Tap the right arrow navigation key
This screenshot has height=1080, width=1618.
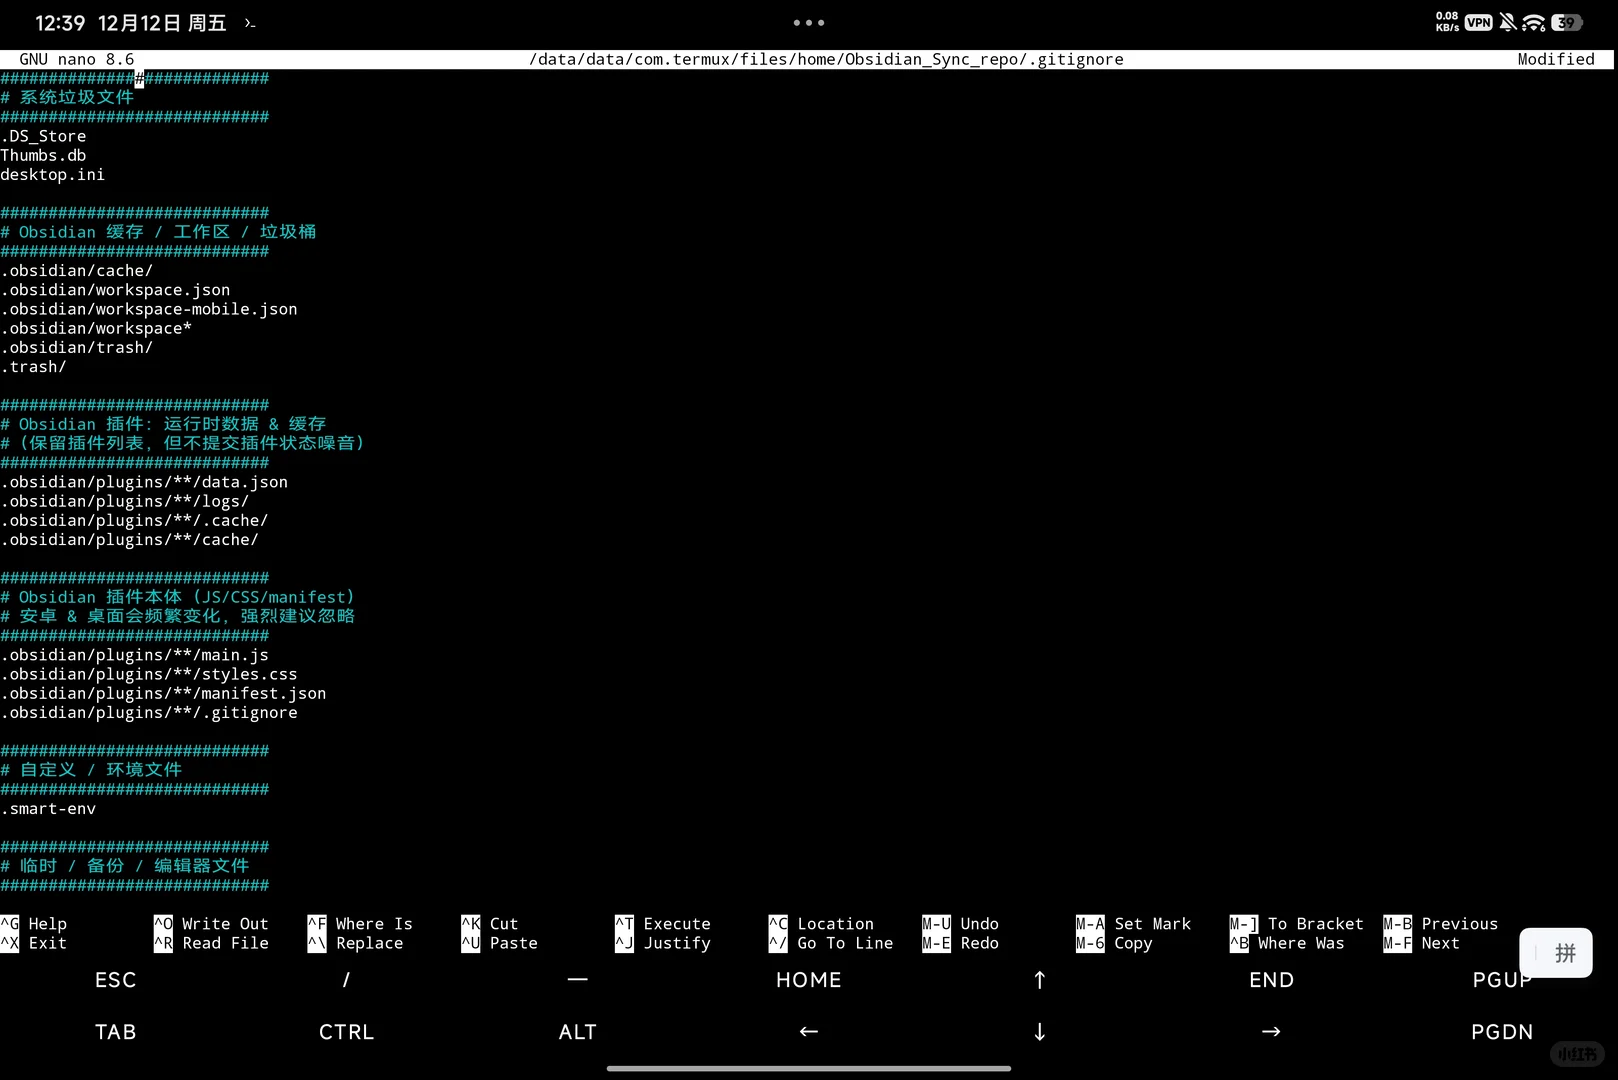point(1270,1031)
